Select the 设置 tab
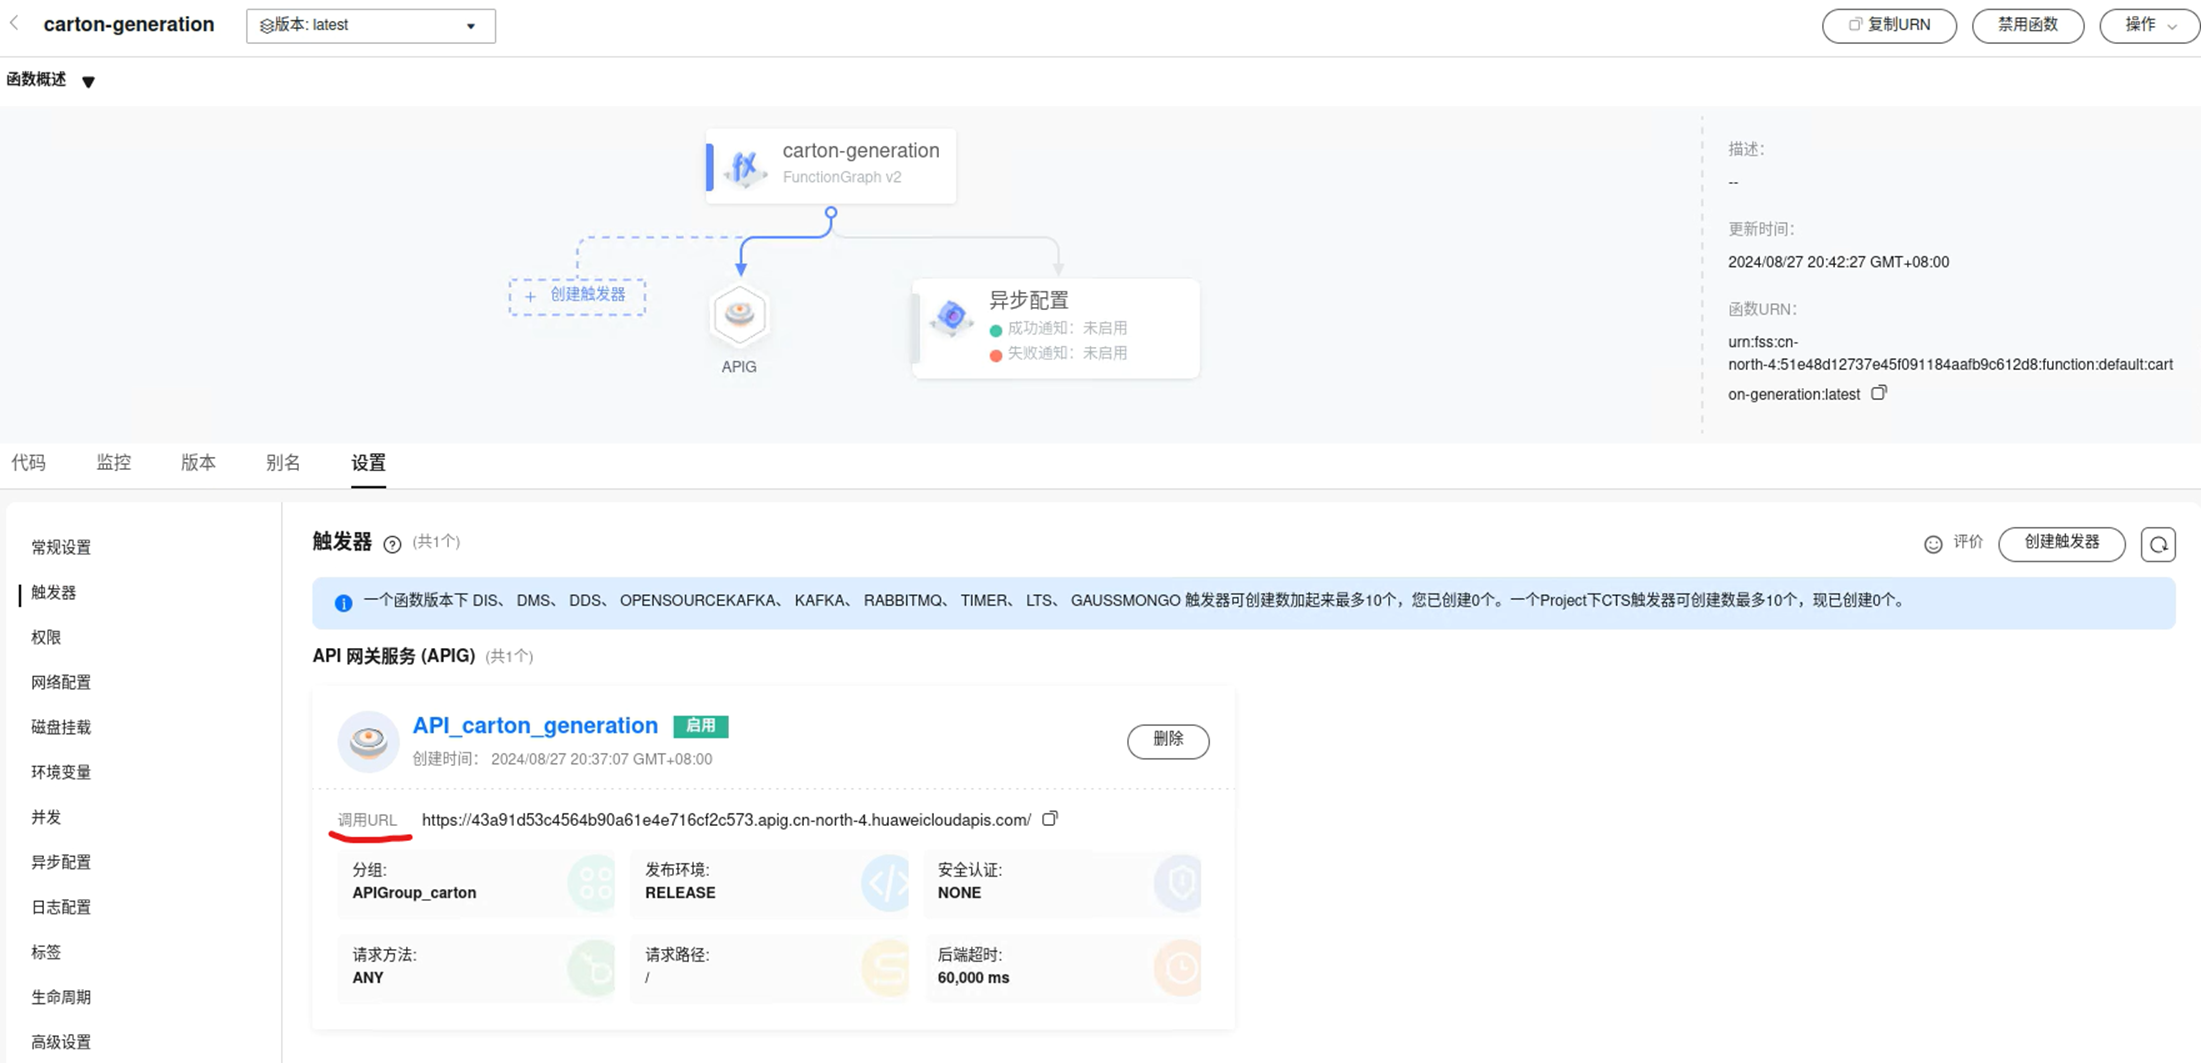This screenshot has width=2201, height=1063. [368, 462]
